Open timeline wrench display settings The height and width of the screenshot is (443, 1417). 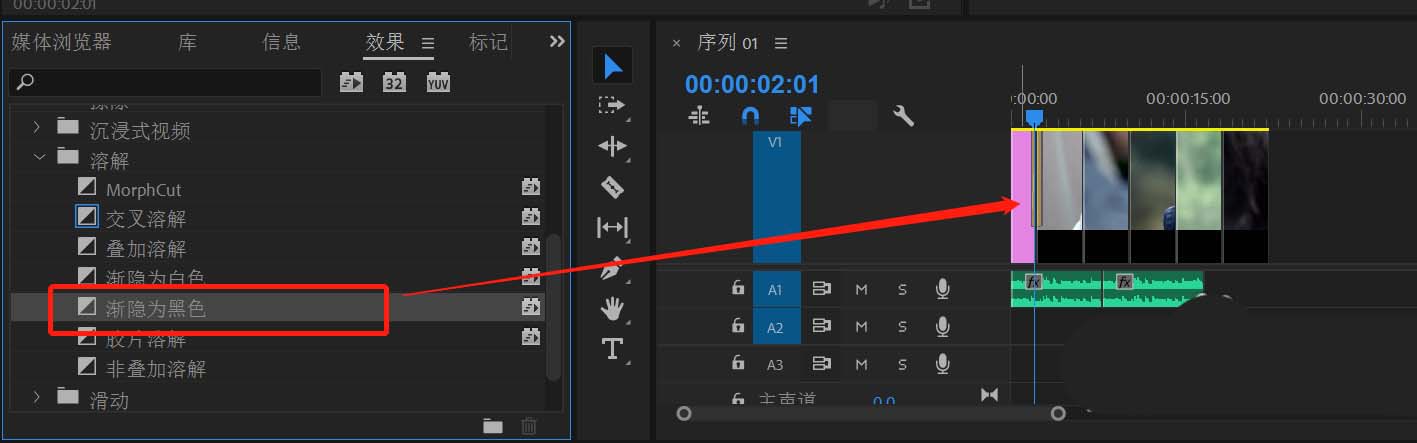point(903,116)
